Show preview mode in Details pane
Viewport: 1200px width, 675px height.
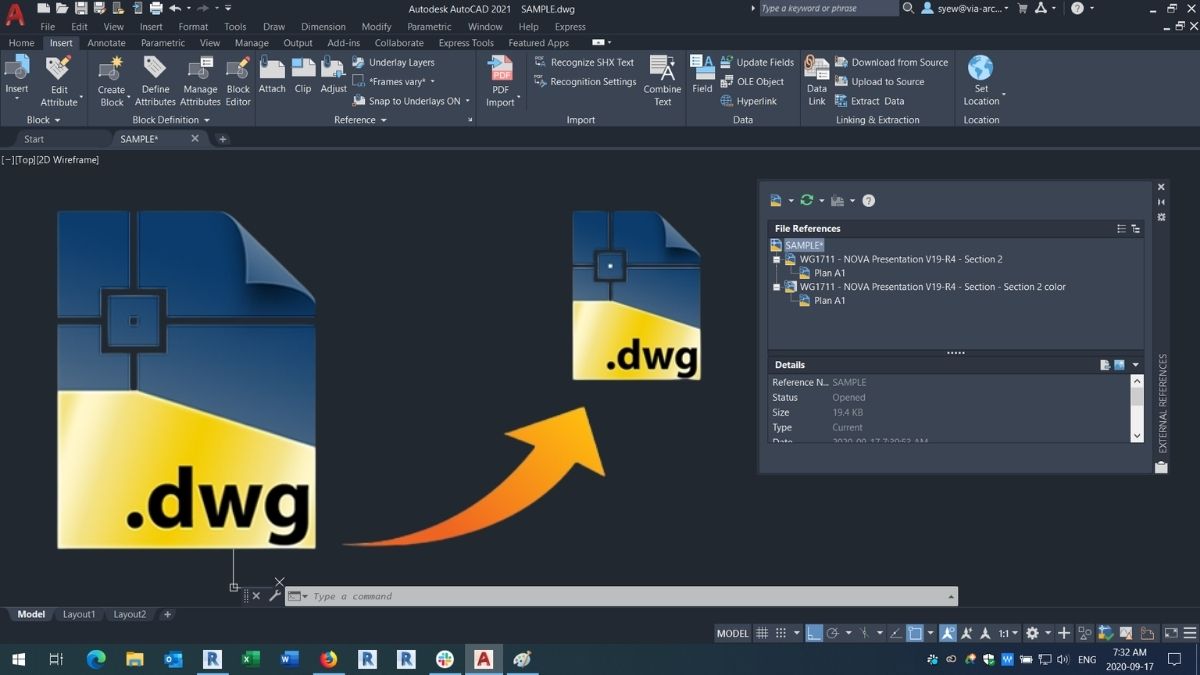[x=1119, y=365]
